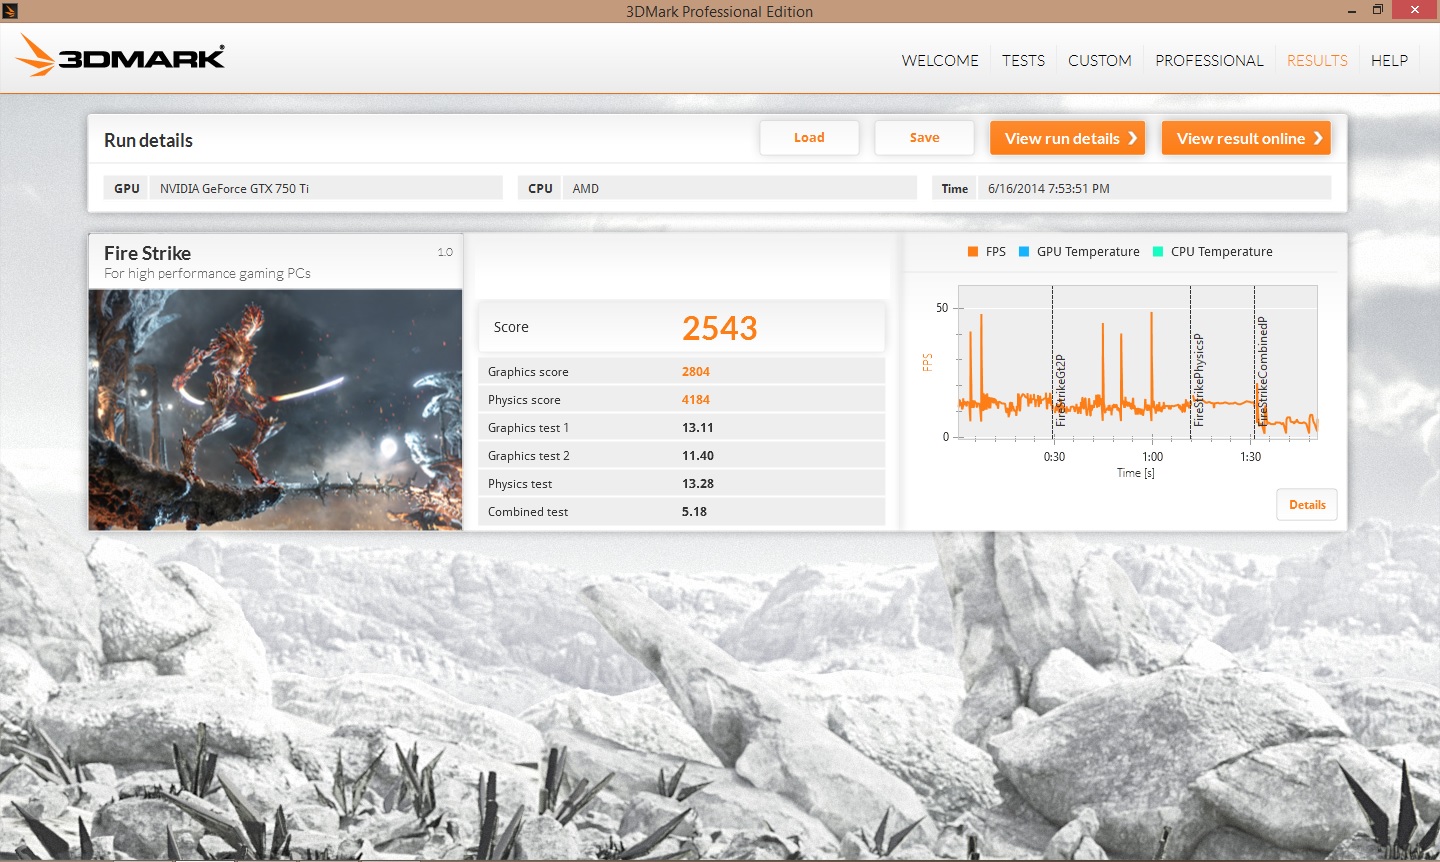Click the FireStrikePhysicsP marker in graph

1199,380
